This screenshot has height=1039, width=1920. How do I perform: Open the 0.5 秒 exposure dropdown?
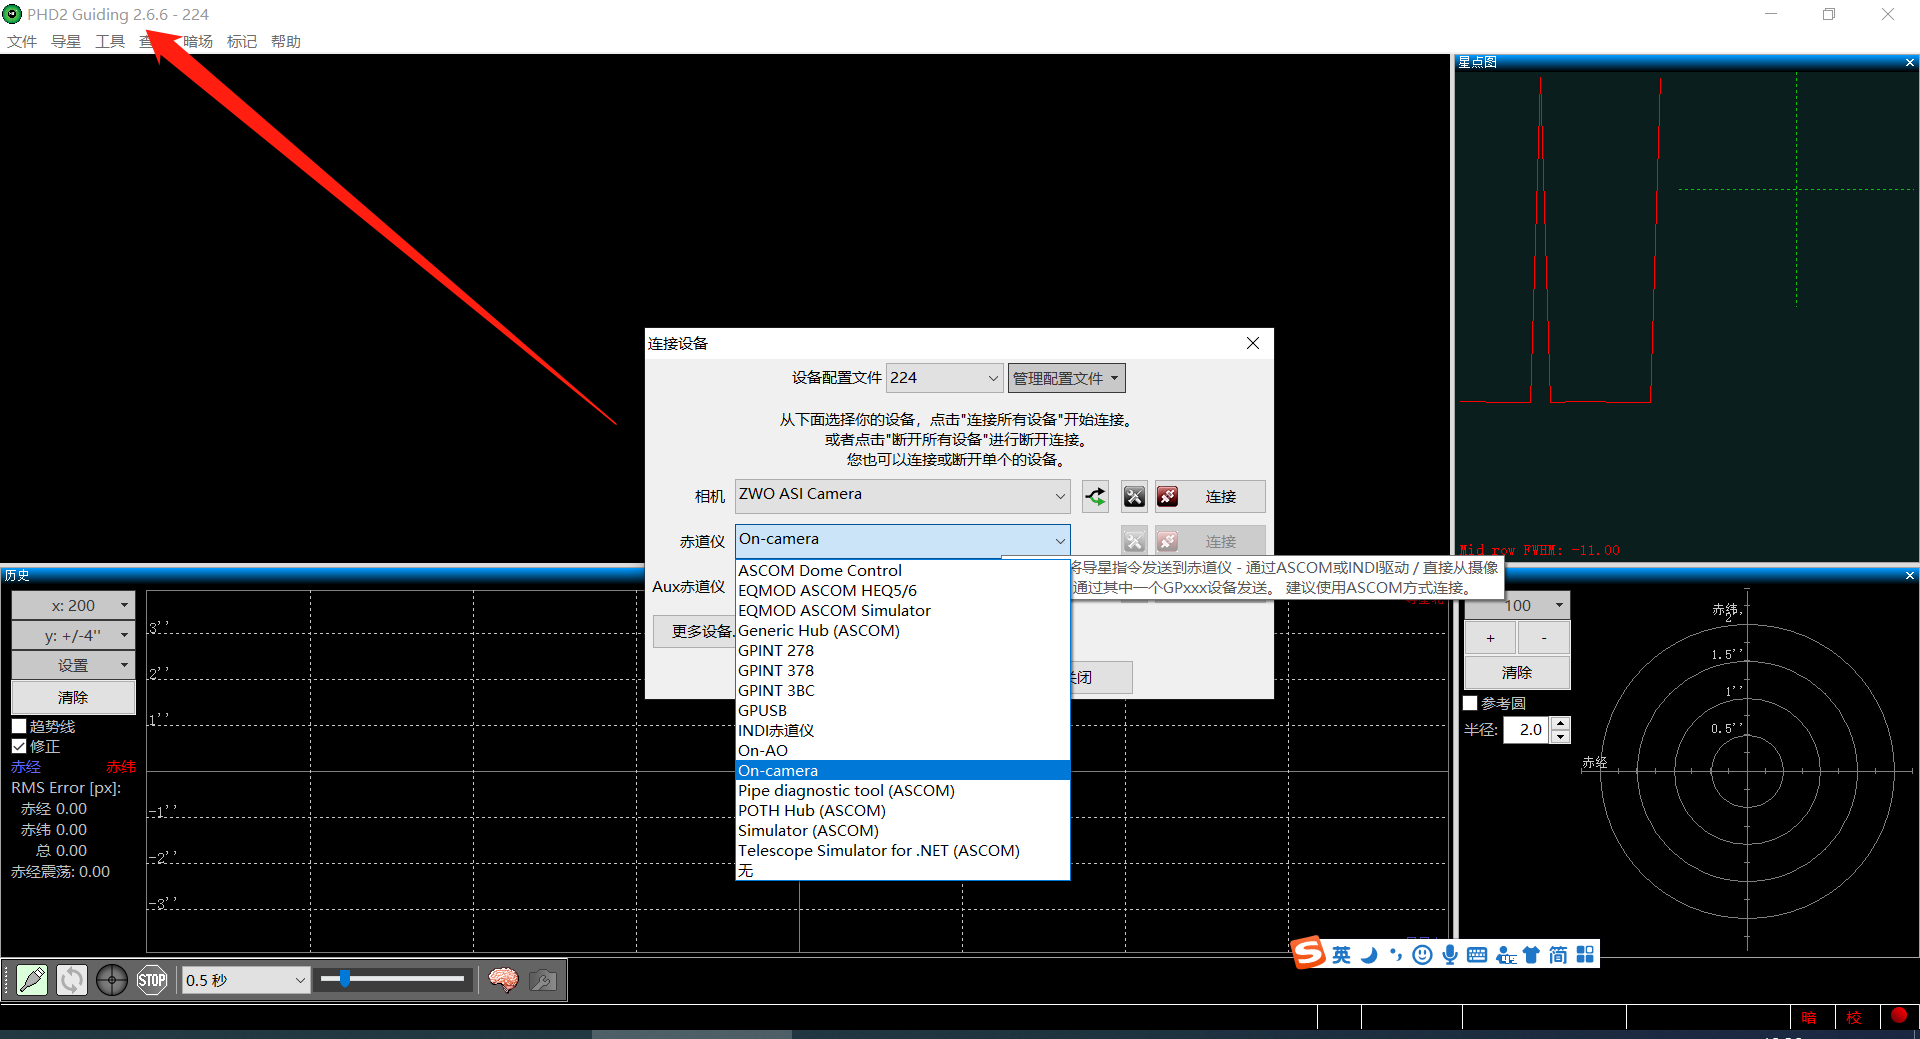(x=245, y=980)
